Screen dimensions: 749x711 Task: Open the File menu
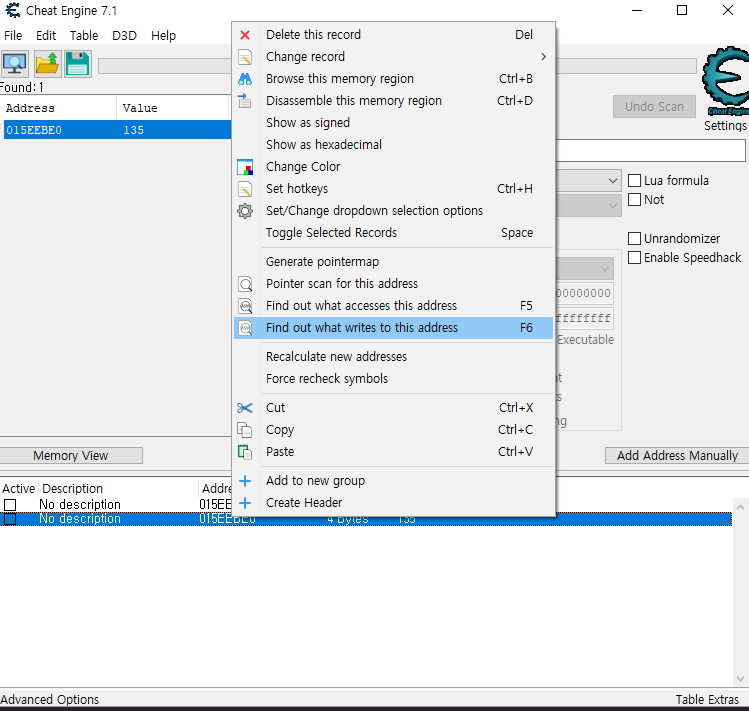pos(13,36)
